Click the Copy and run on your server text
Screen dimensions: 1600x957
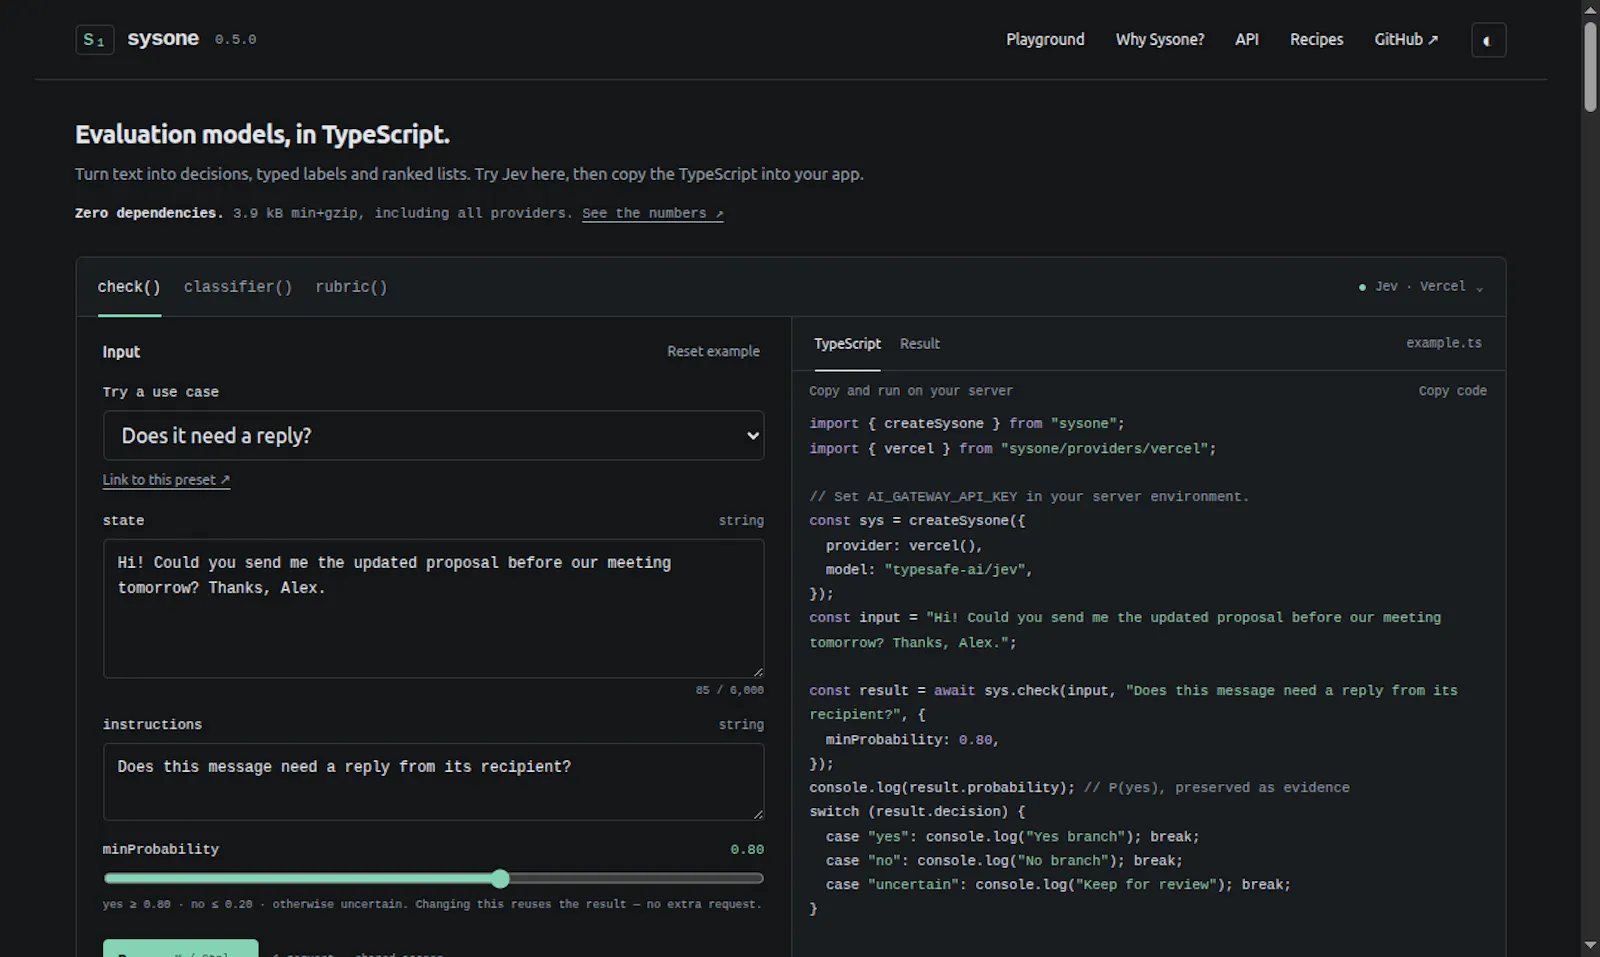point(911,391)
